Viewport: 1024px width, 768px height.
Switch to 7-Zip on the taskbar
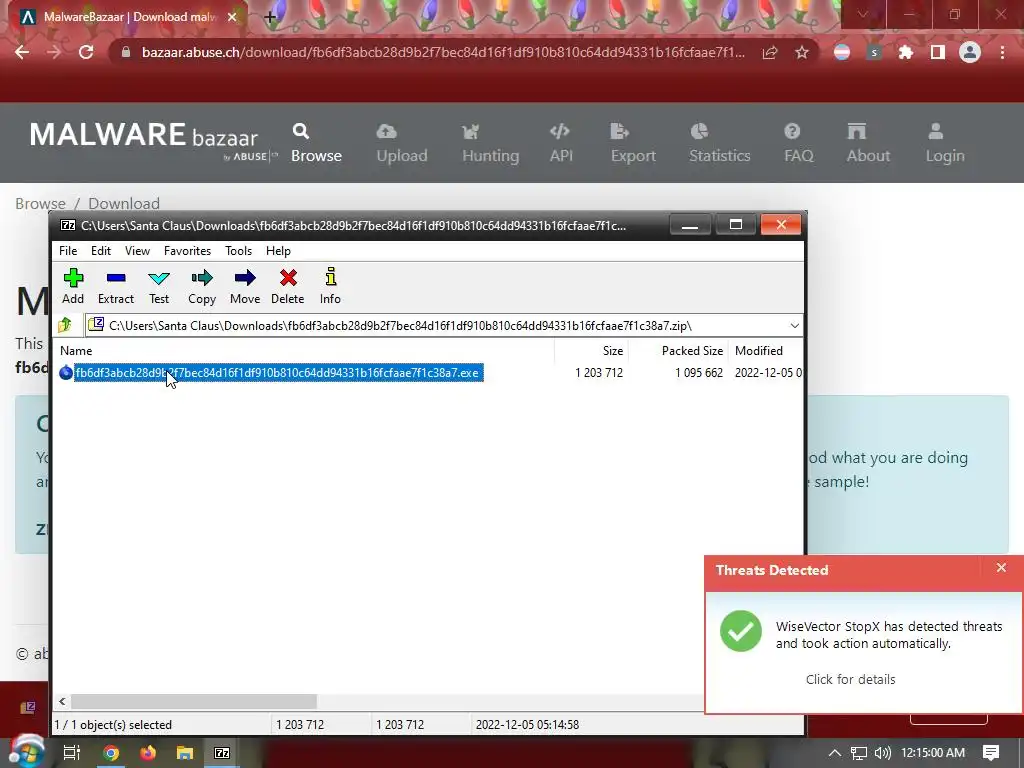pos(222,753)
